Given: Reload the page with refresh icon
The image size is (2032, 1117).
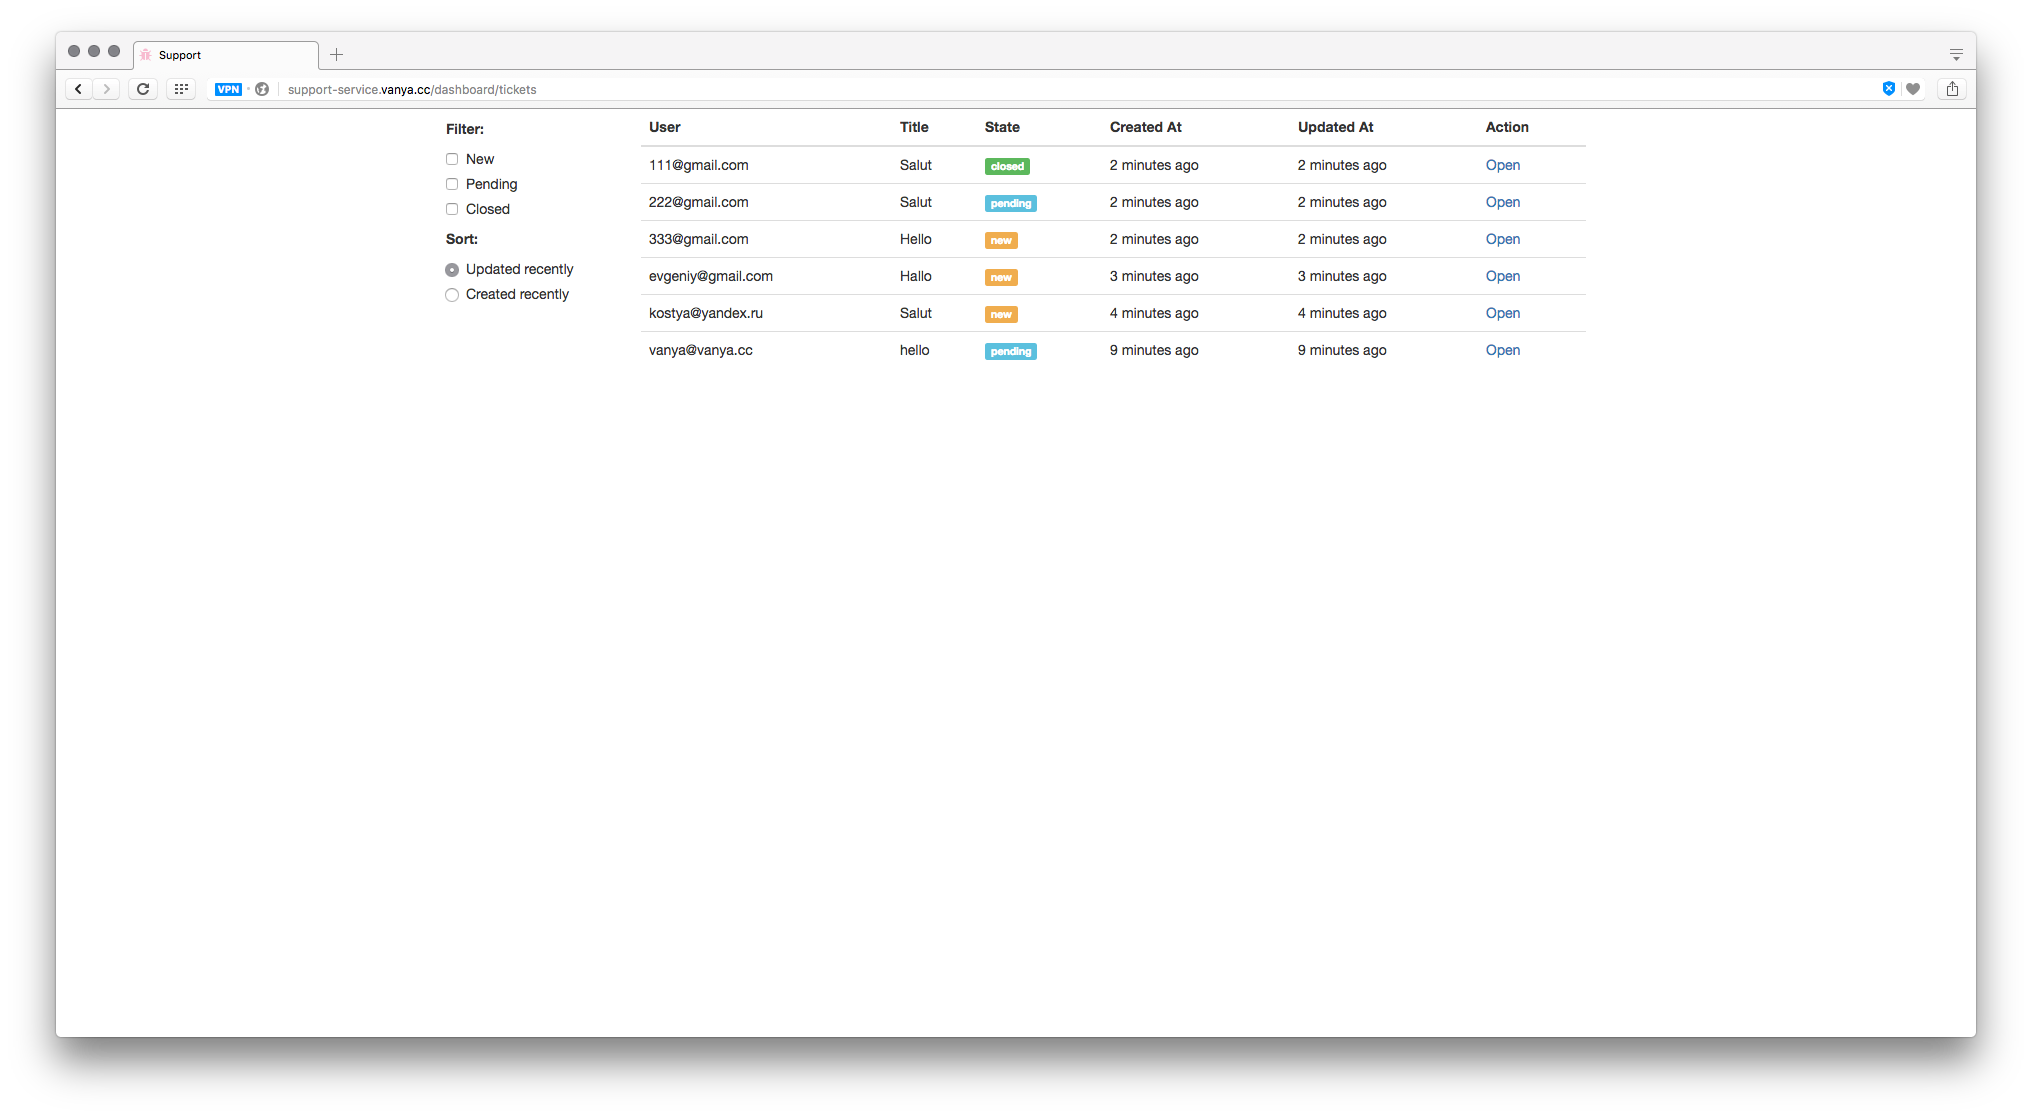Looking at the screenshot, I should (x=143, y=89).
